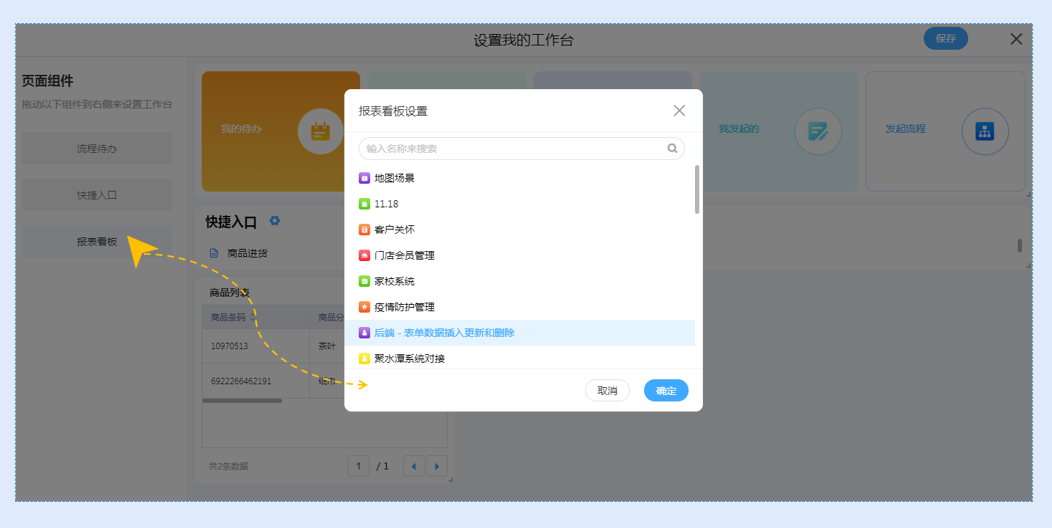Click the dialog list scrollbar thumb
This screenshot has height=528, width=1052.
click(x=697, y=189)
